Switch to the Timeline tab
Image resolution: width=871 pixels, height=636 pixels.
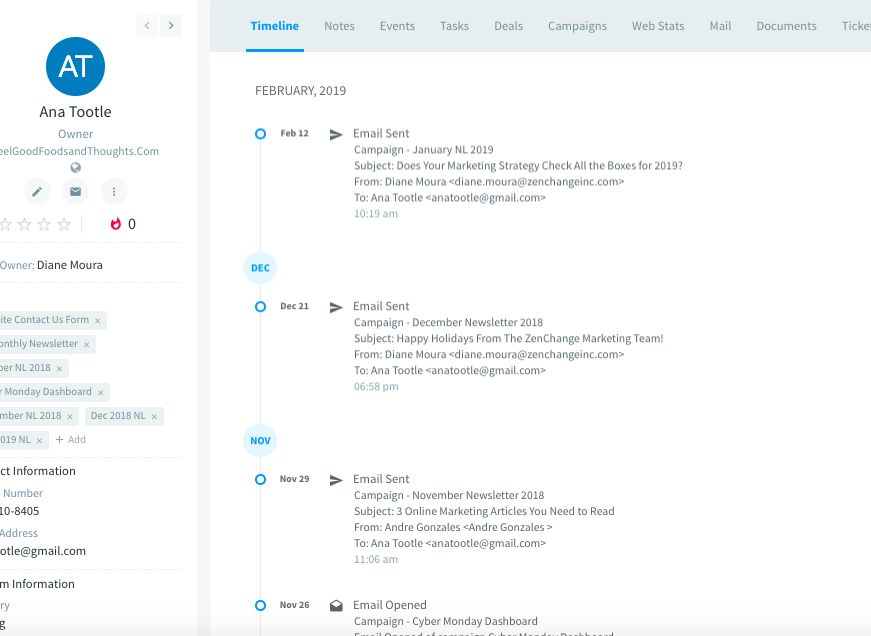tap(274, 26)
